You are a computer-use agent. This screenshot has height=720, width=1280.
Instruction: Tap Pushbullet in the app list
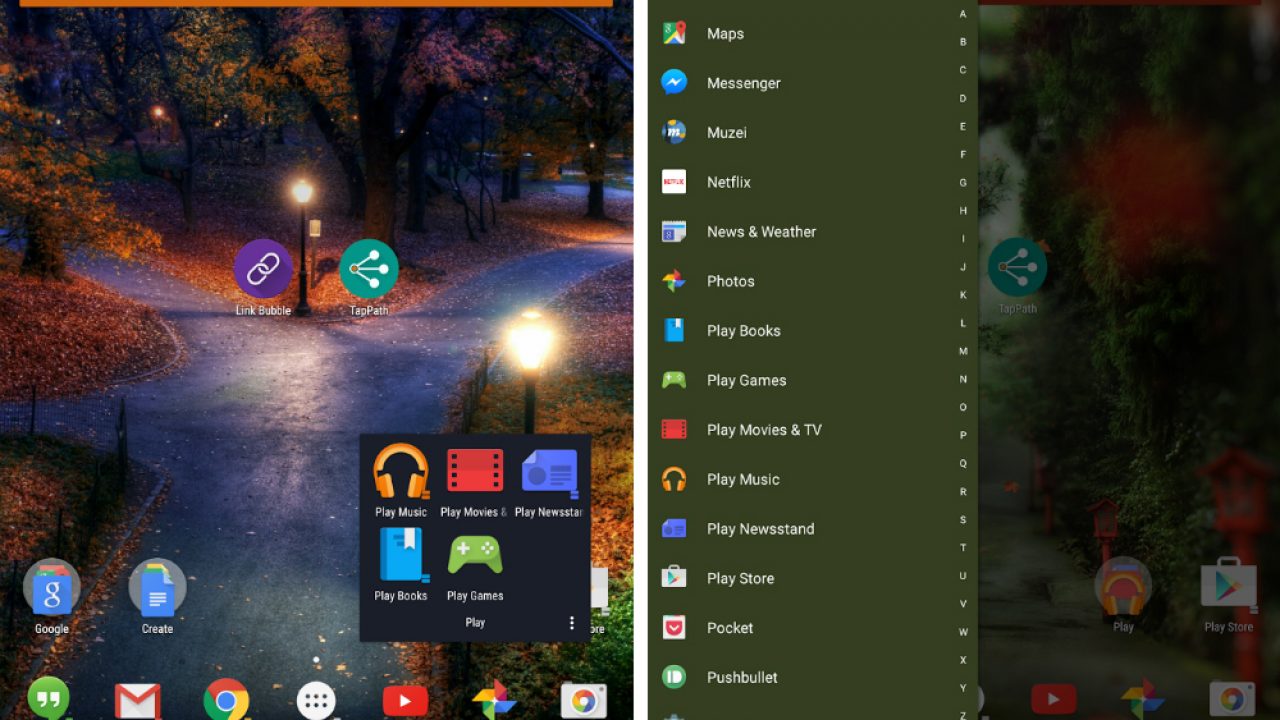741,677
